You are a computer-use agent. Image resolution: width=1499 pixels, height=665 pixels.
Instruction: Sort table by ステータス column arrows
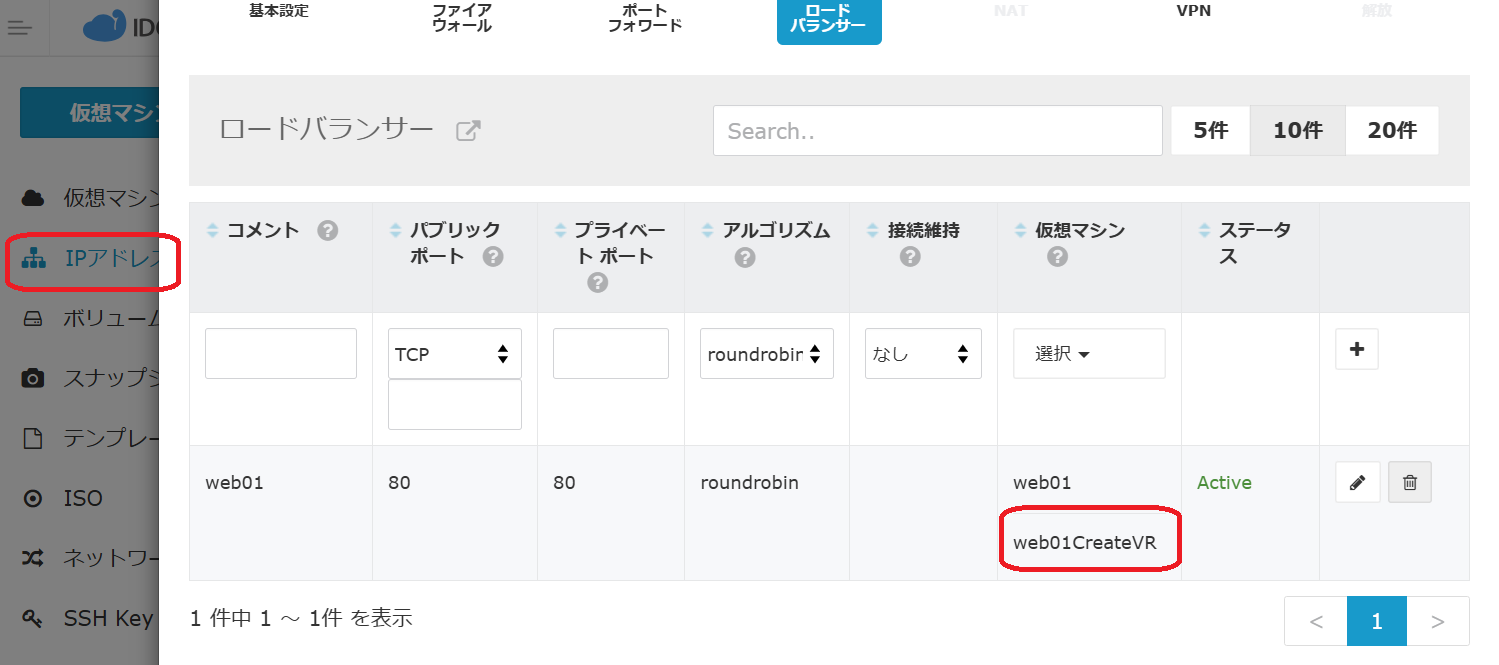click(x=1204, y=231)
